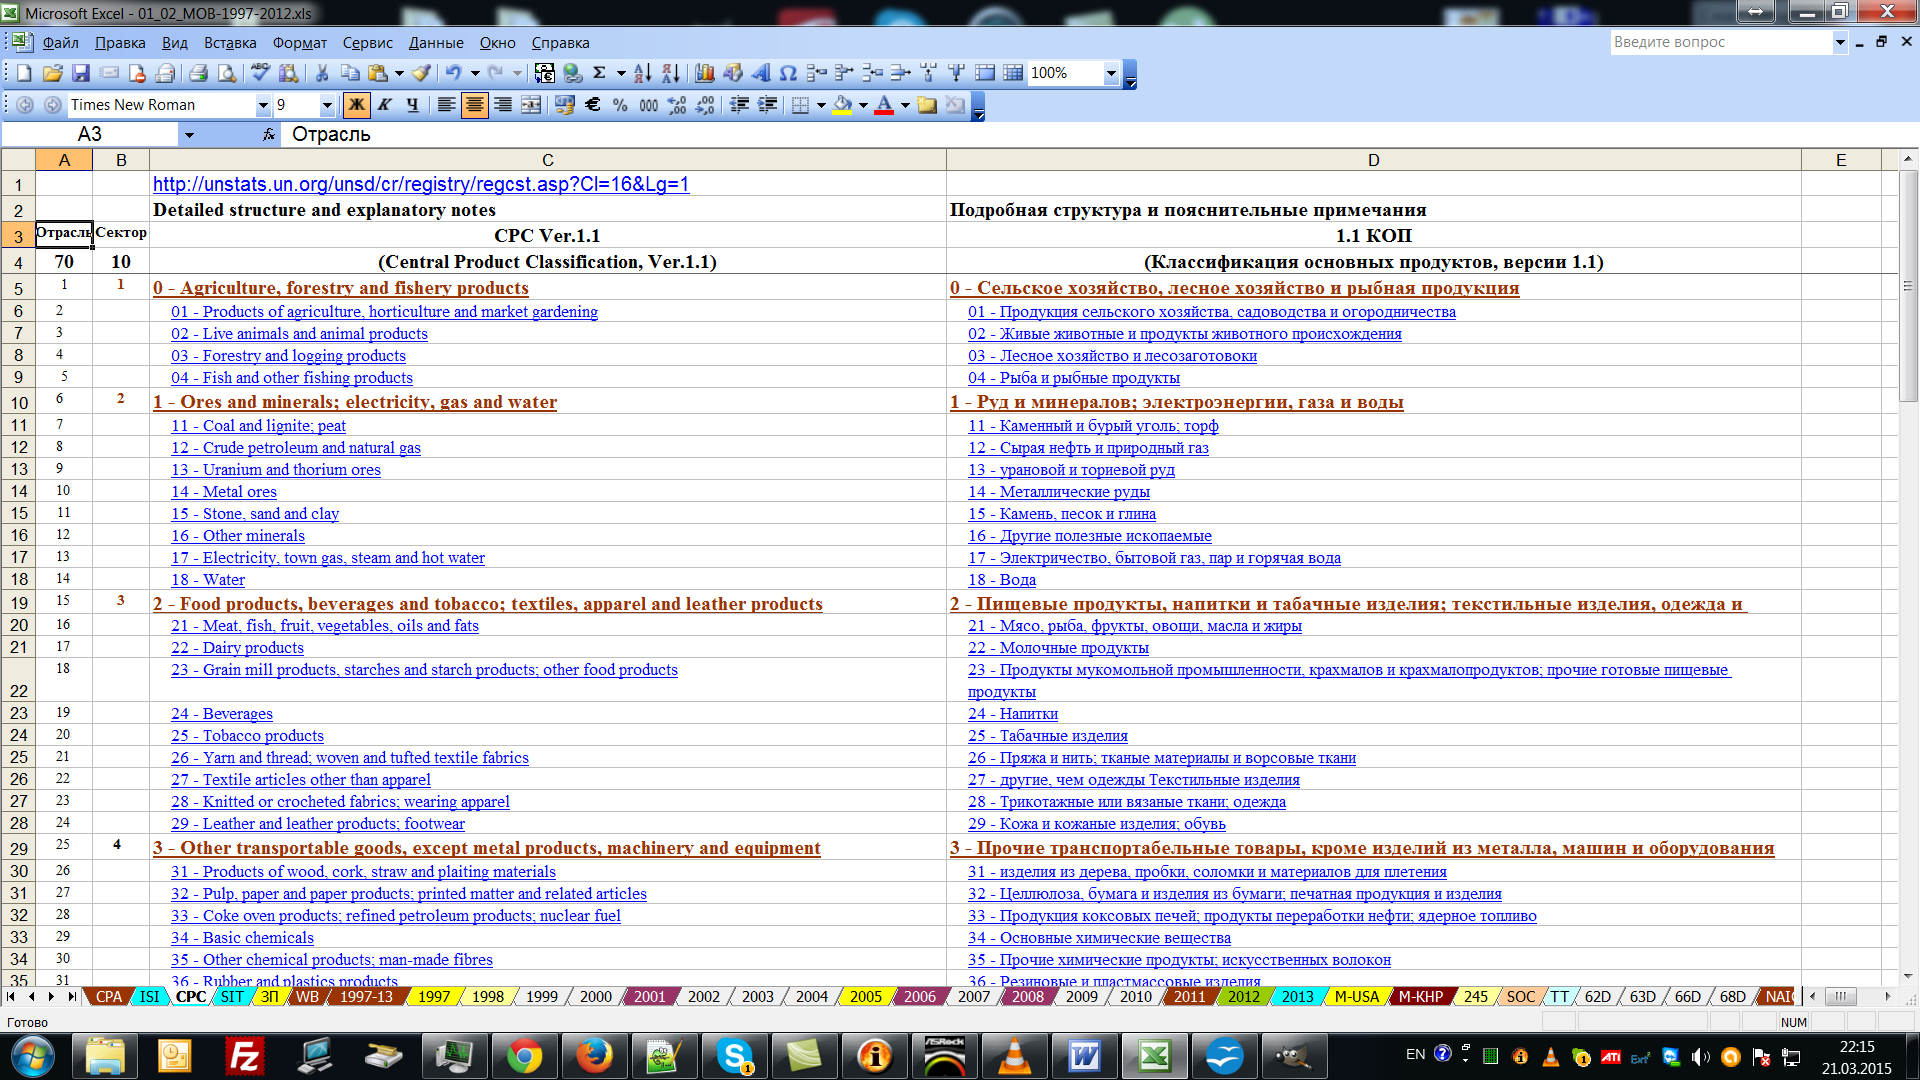This screenshot has width=1920, height=1080.
Task: Switch to the 1997-13 sheet tab
Action: tap(365, 997)
